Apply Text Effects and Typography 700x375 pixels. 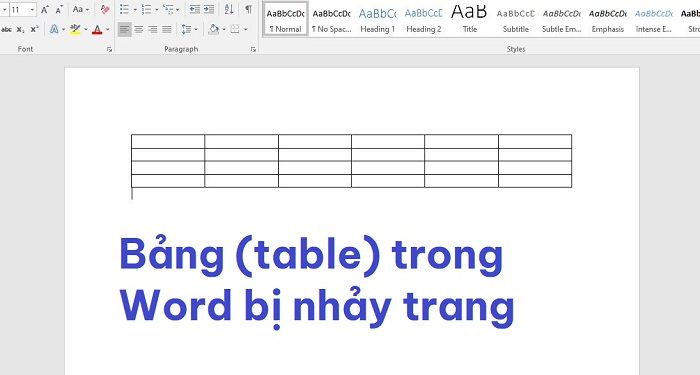(x=54, y=30)
